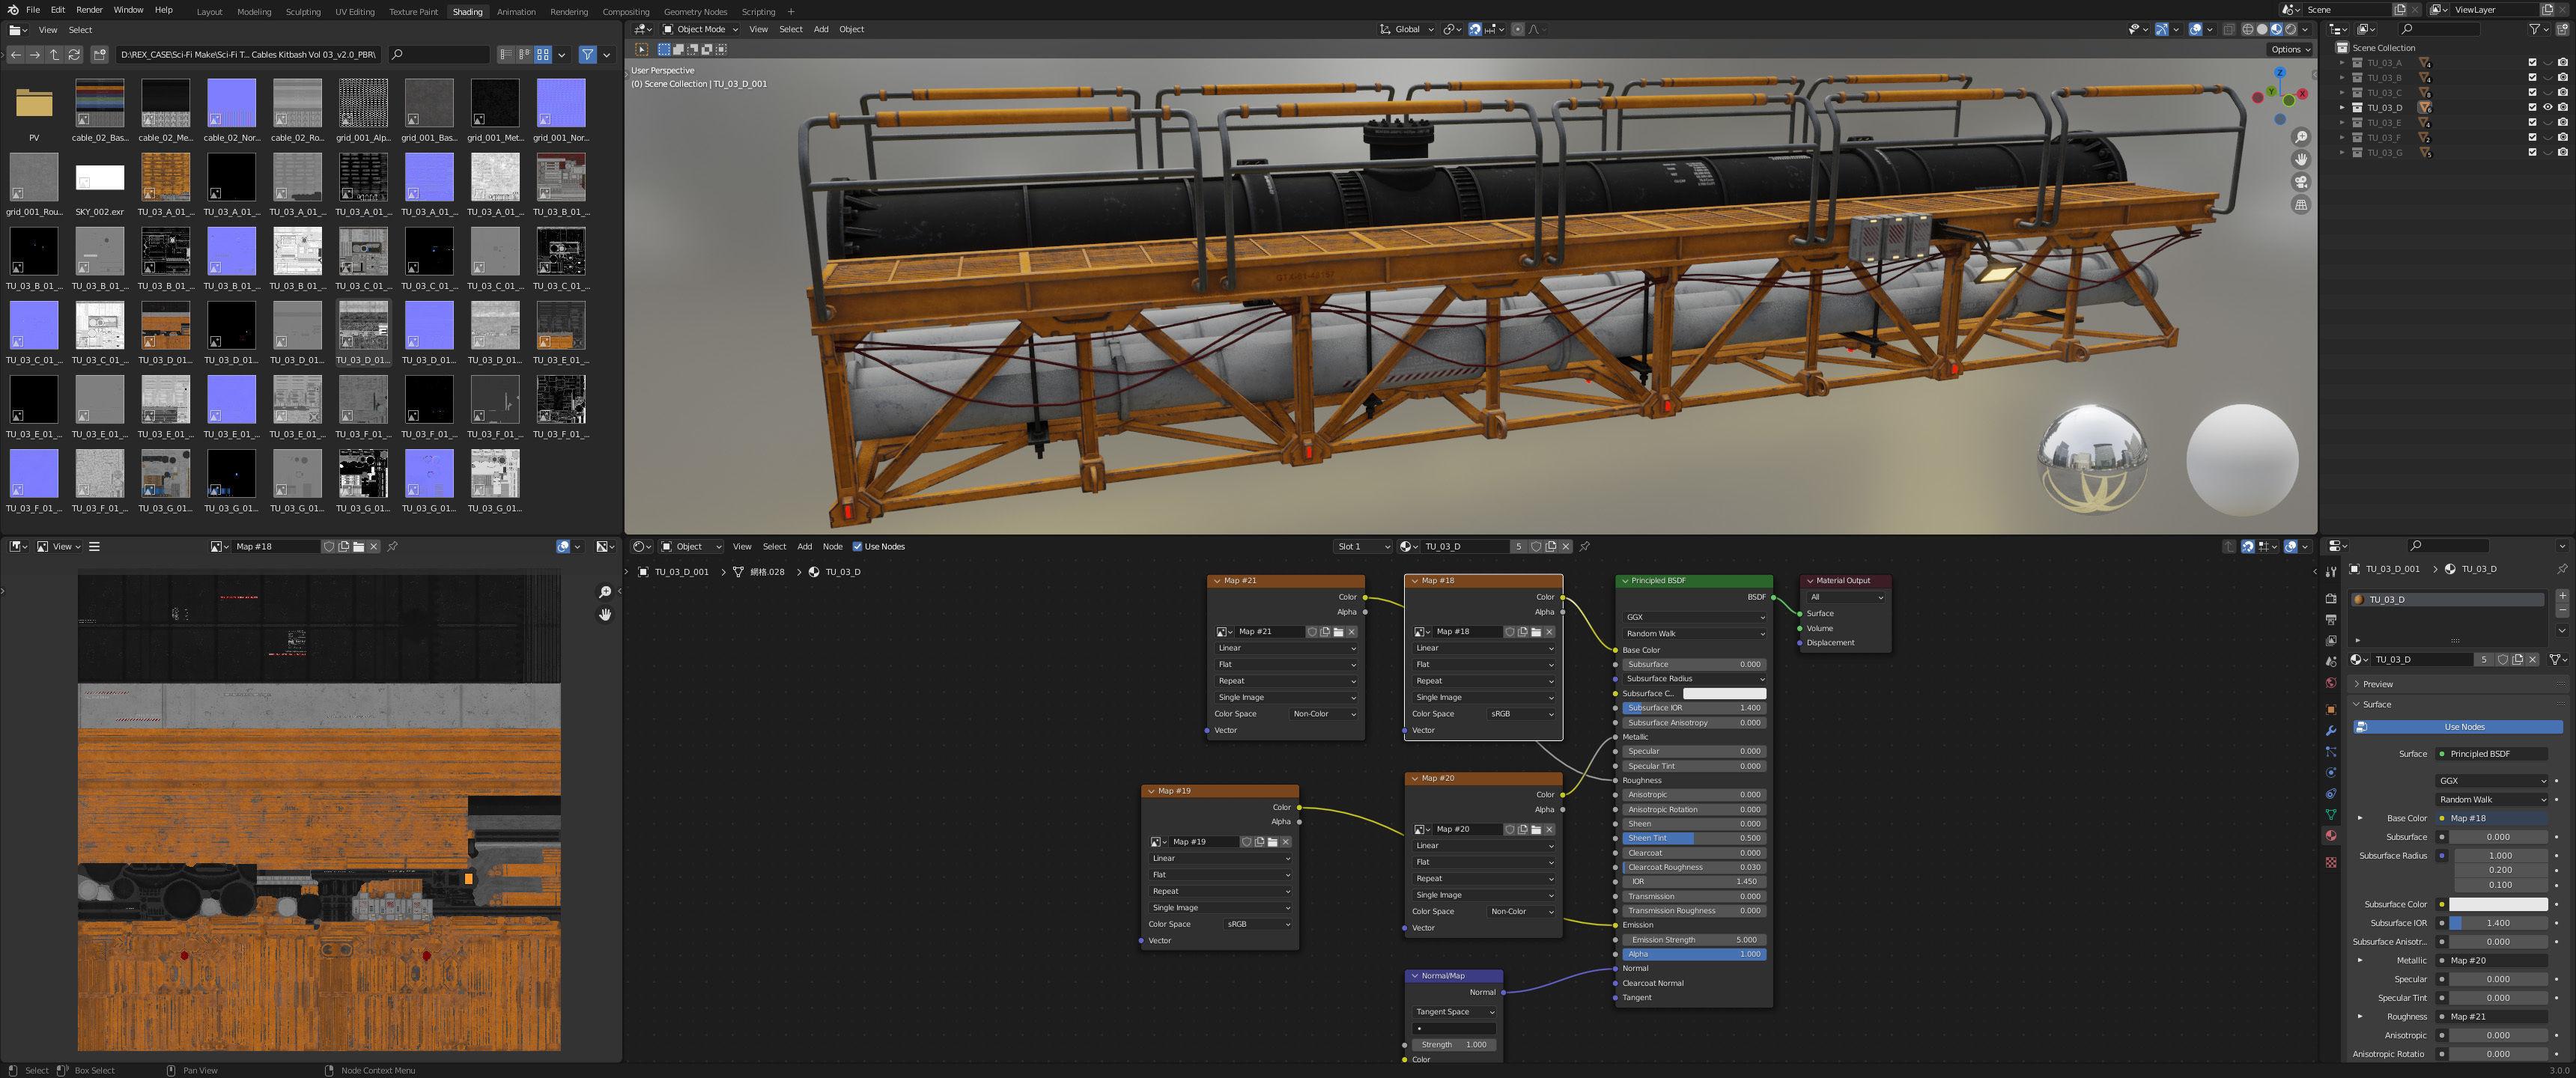Image resolution: width=2576 pixels, height=1078 pixels.
Task: Open Global transform orientation dropdown
Action: point(1407,29)
